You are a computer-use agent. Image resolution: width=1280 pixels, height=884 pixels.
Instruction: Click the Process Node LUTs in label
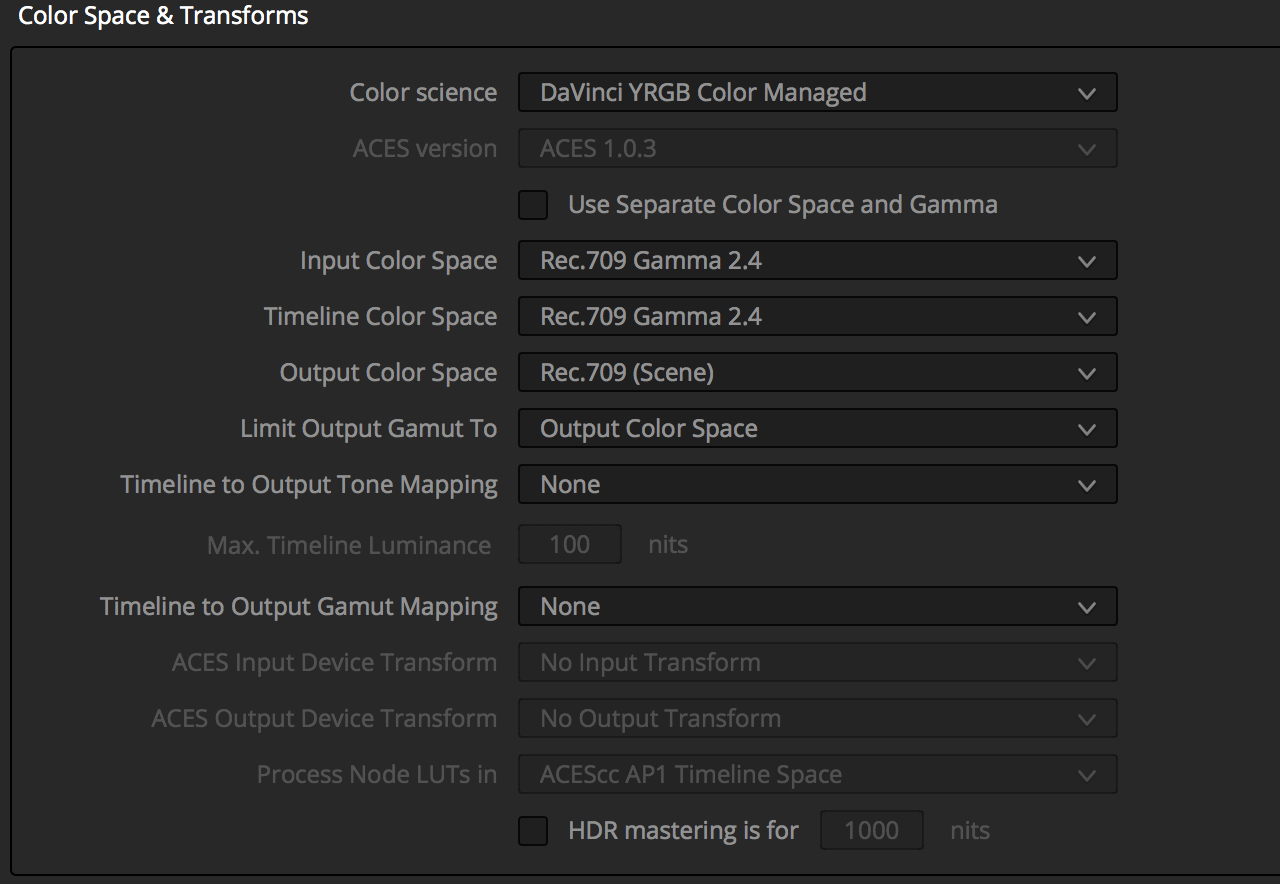coord(377,774)
